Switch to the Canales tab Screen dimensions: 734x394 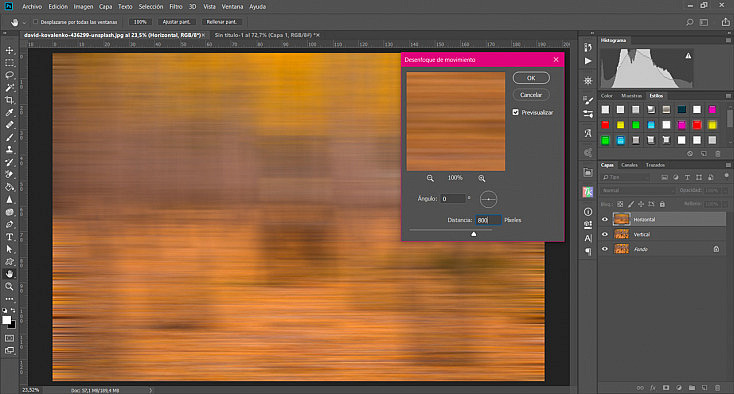tap(629, 165)
